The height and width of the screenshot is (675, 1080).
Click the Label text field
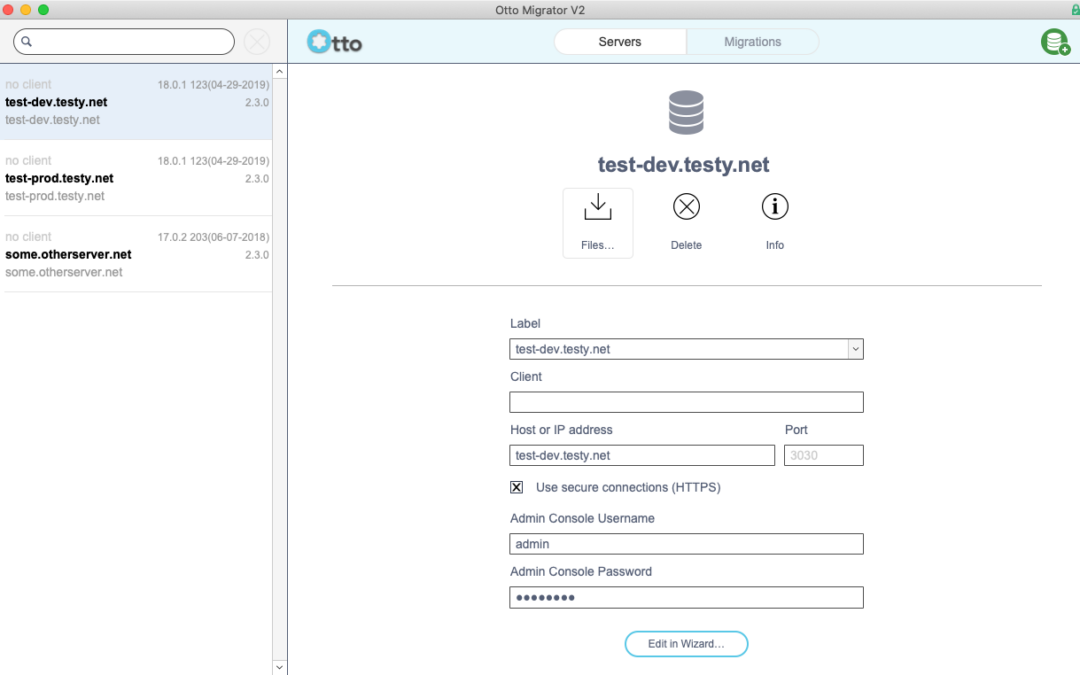679,349
